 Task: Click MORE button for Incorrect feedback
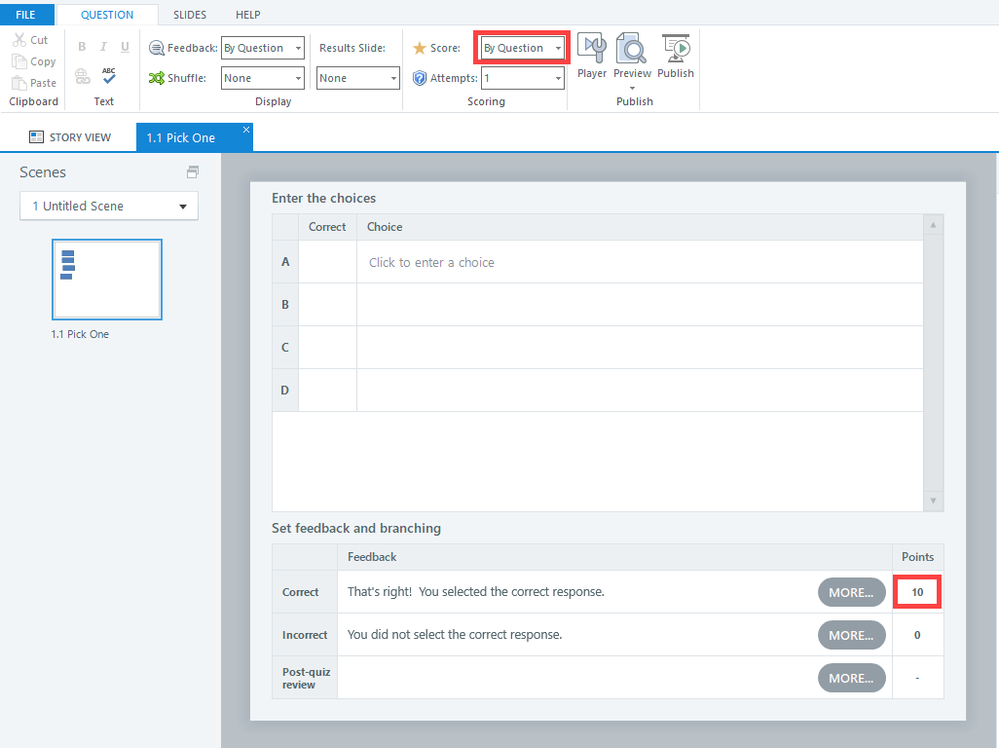pyautogui.click(x=851, y=635)
